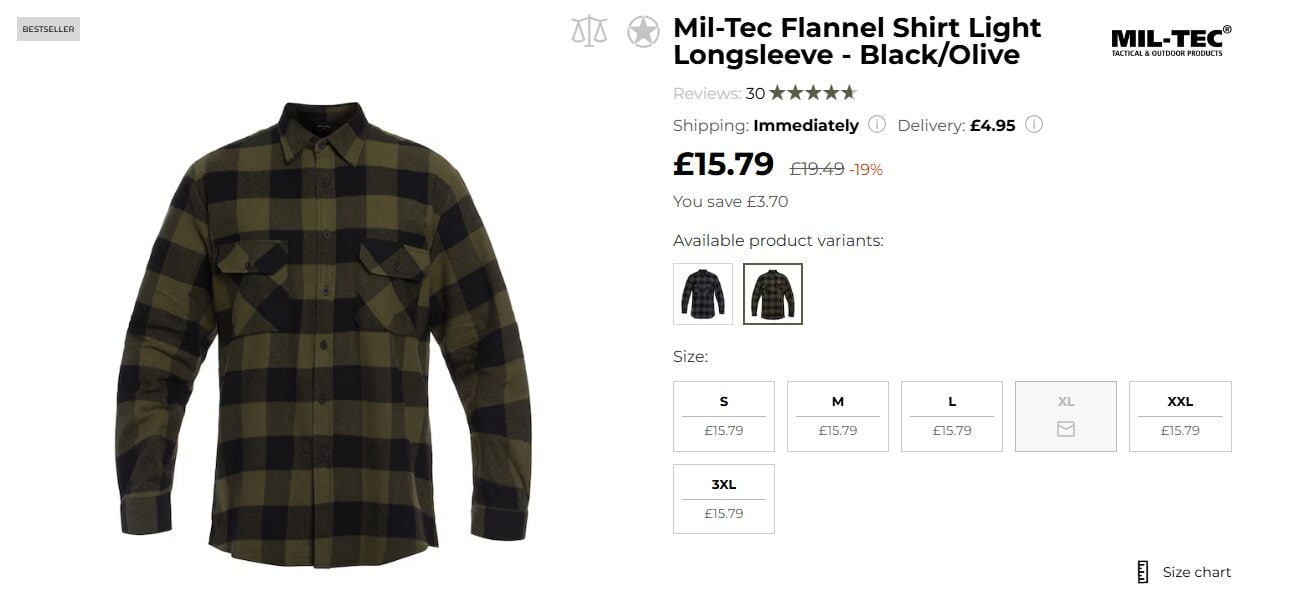Select size M option
1292x601 pixels.
pyautogui.click(x=837, y=416)
